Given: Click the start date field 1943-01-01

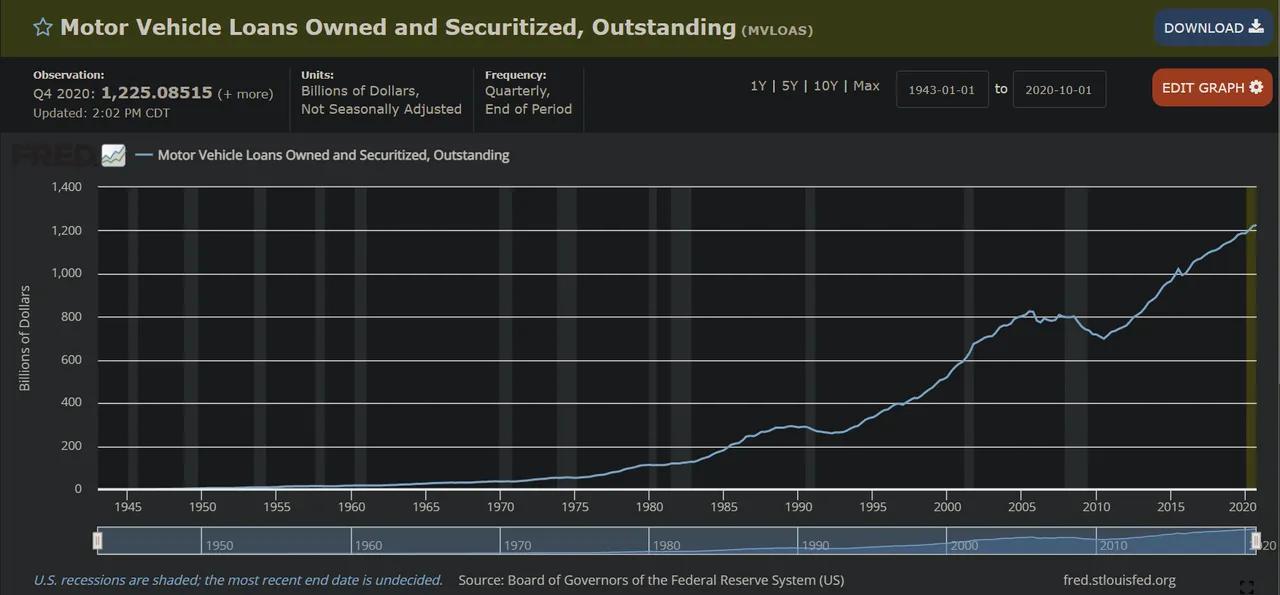Looking at the screenshot, I should pos(942,89).
